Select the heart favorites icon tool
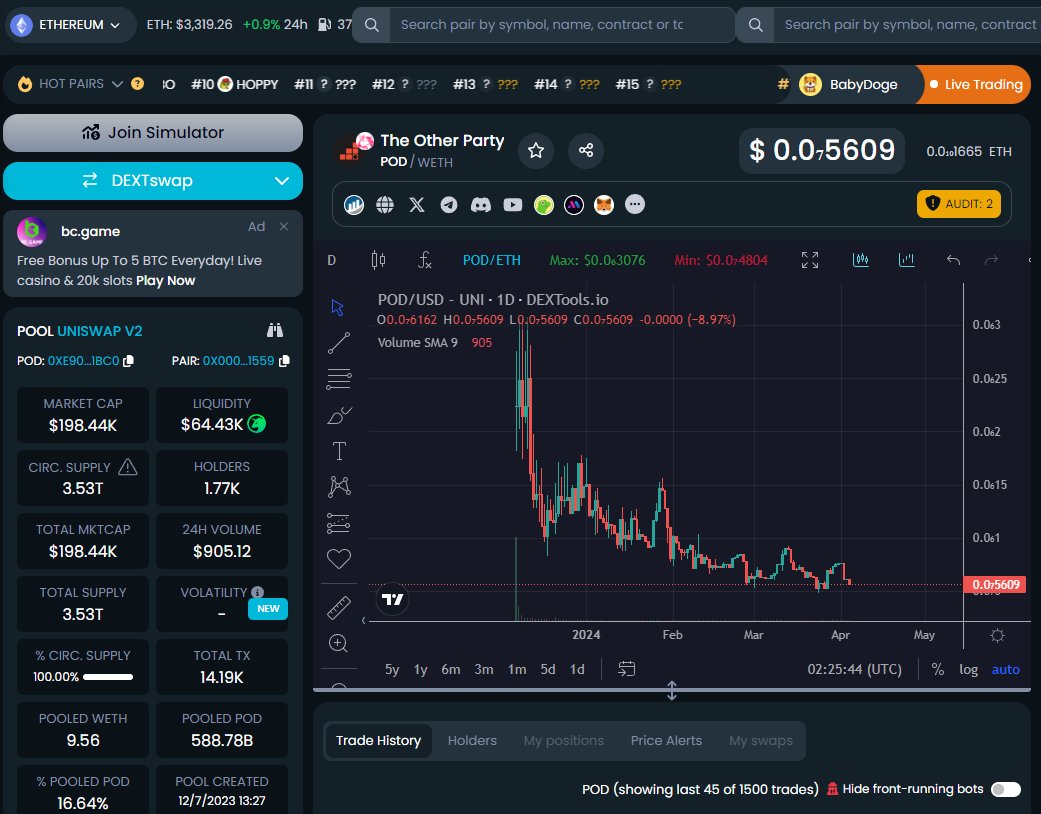Viewport: 1041px width, 814px height. point(339,559)
